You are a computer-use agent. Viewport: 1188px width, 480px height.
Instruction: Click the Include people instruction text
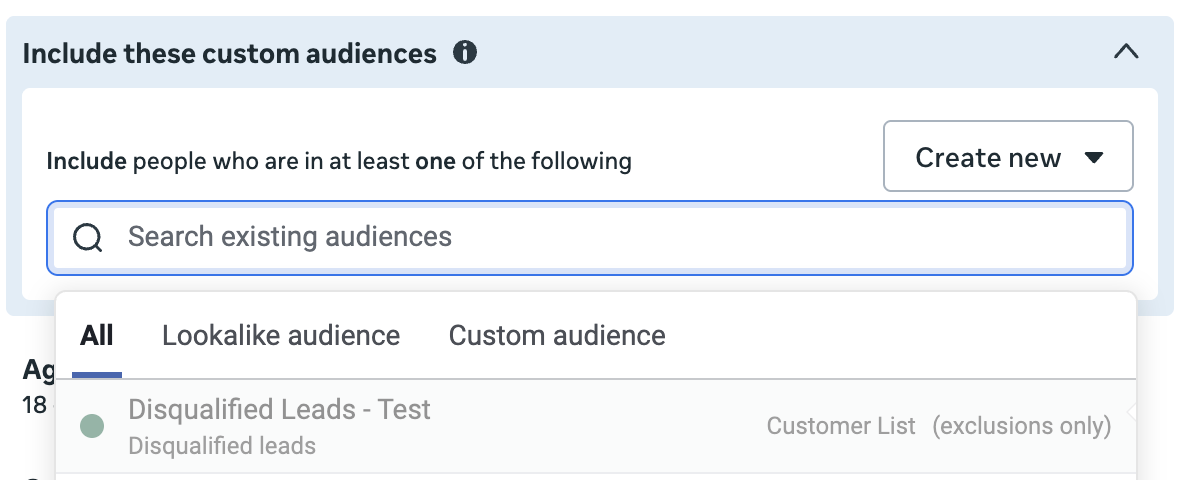click(339, 161)
